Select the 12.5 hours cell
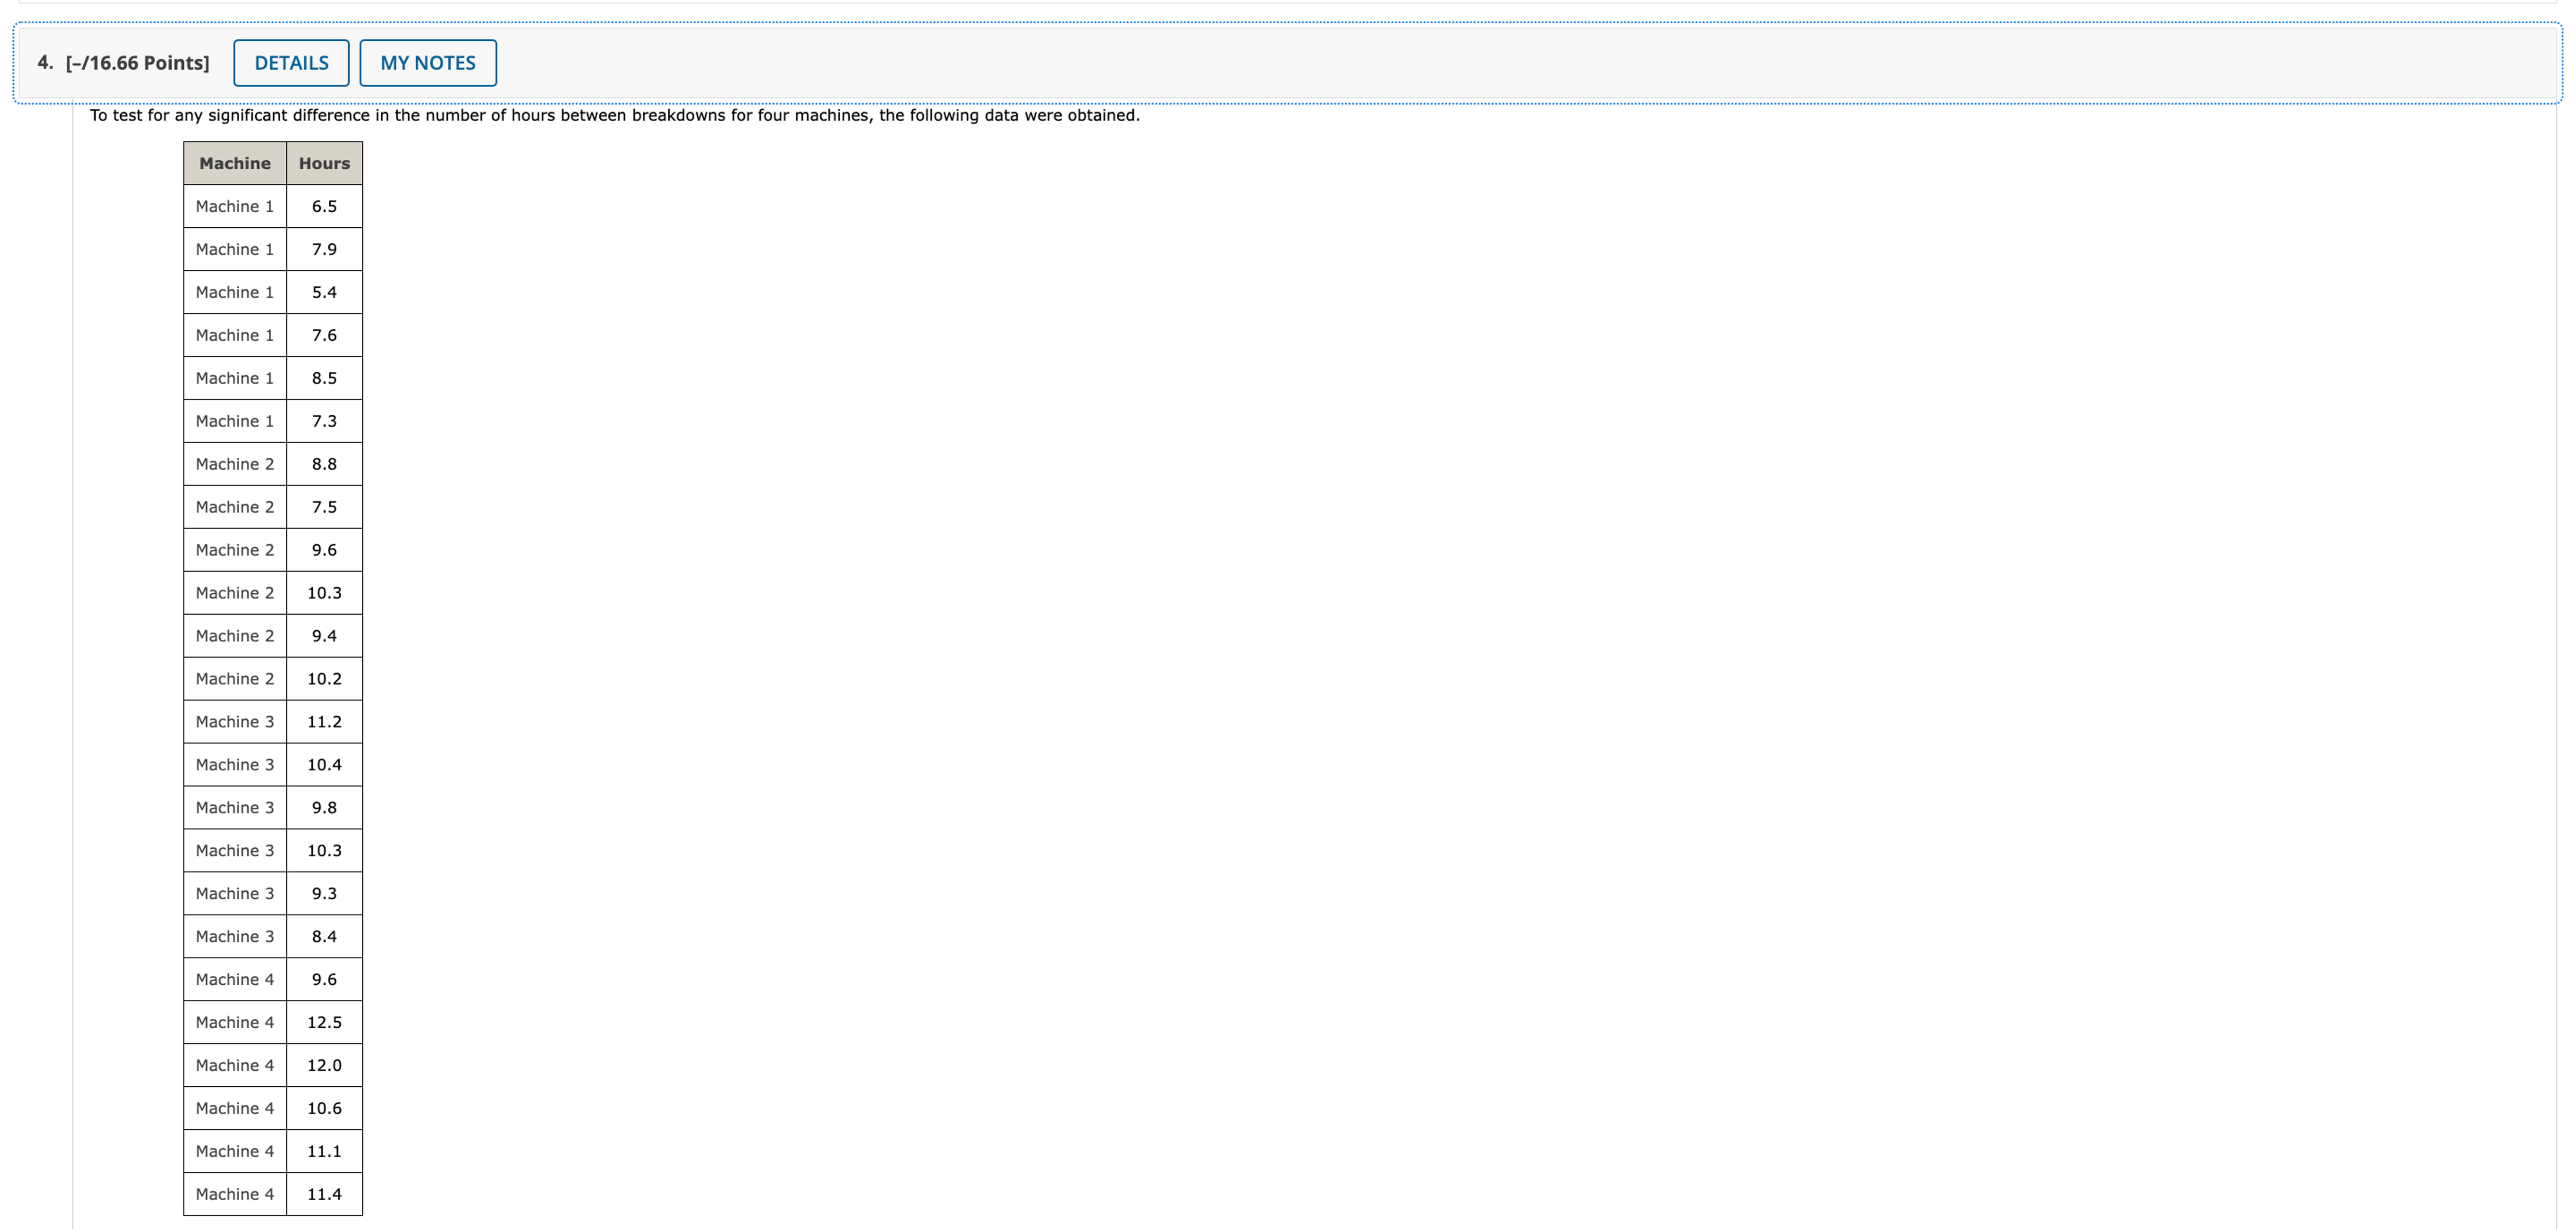This screenshot has height=1229, width=2576. [324, 1022]
